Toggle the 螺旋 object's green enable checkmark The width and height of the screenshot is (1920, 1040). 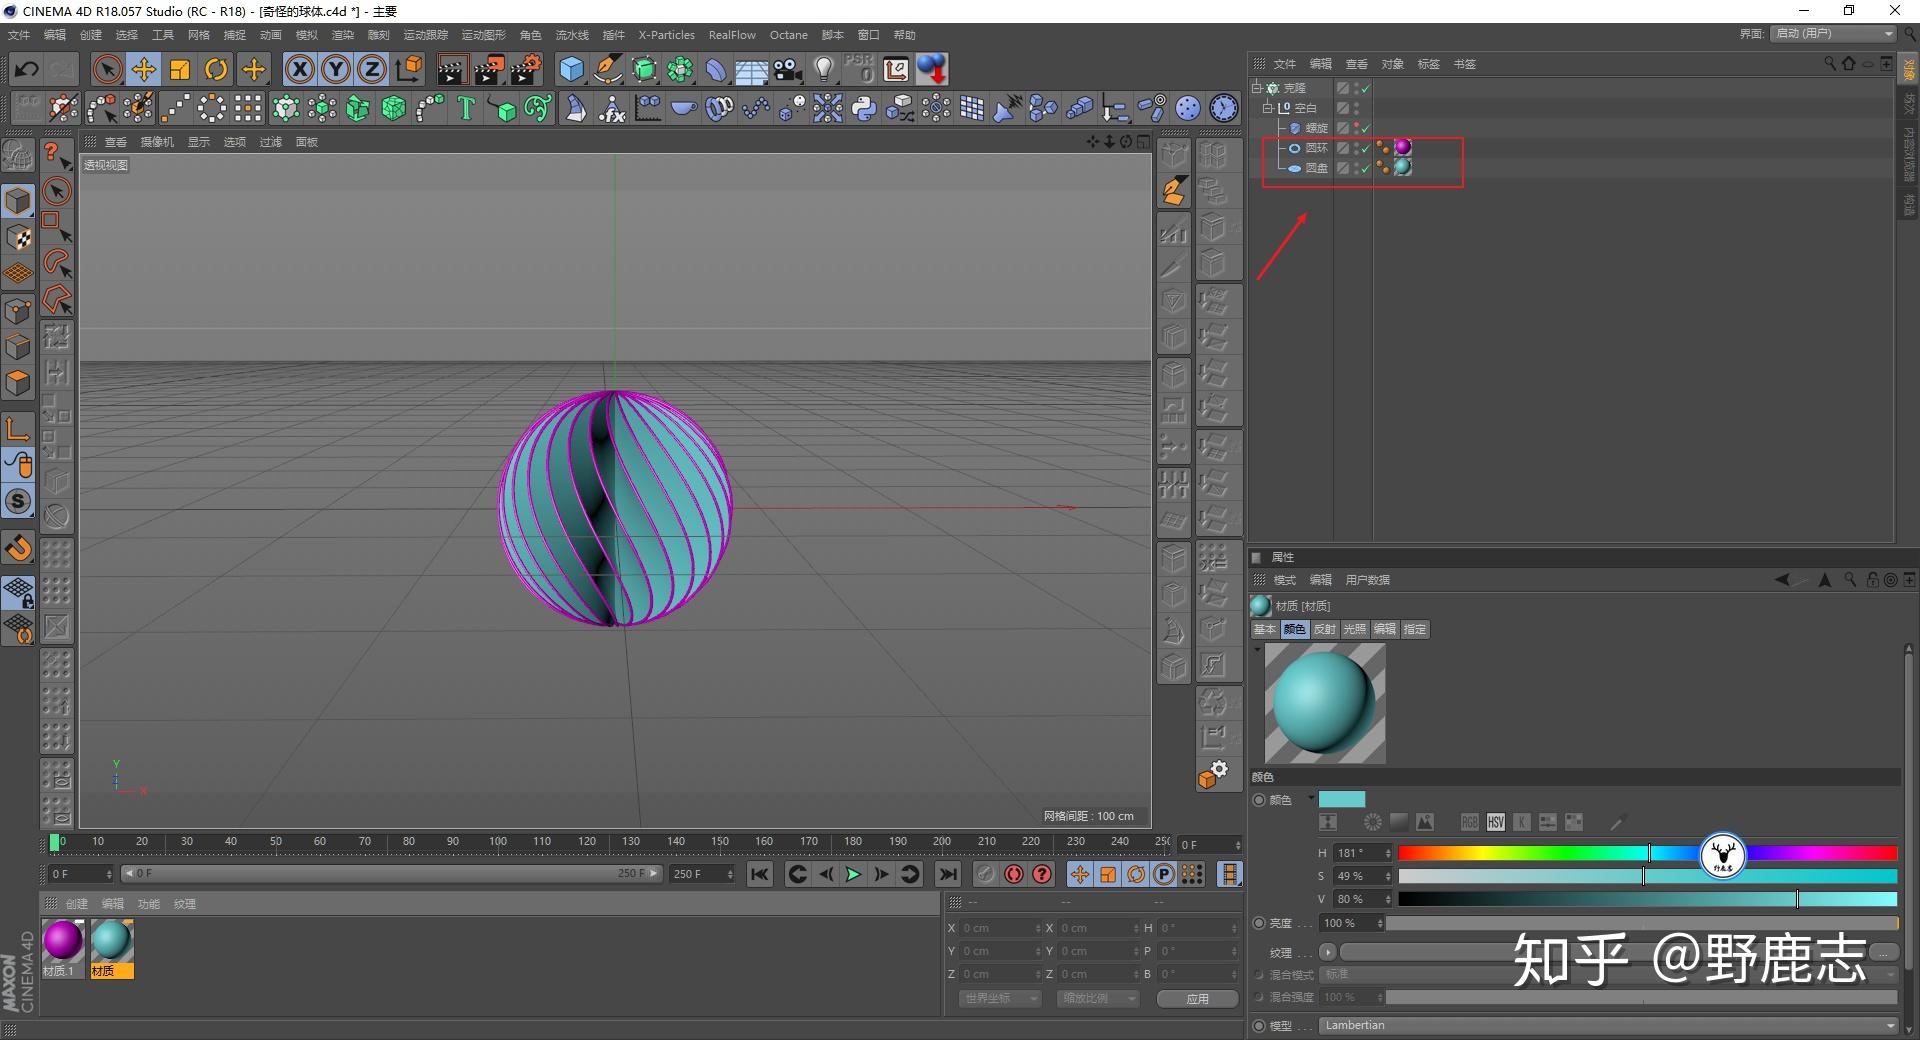[x=1365, y=128]
